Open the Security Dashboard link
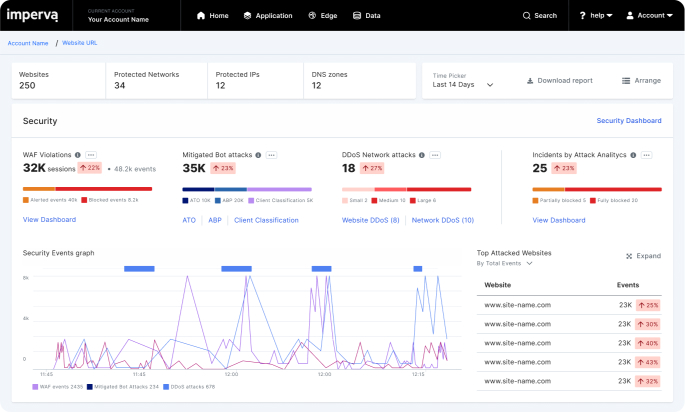 point(628,120)
